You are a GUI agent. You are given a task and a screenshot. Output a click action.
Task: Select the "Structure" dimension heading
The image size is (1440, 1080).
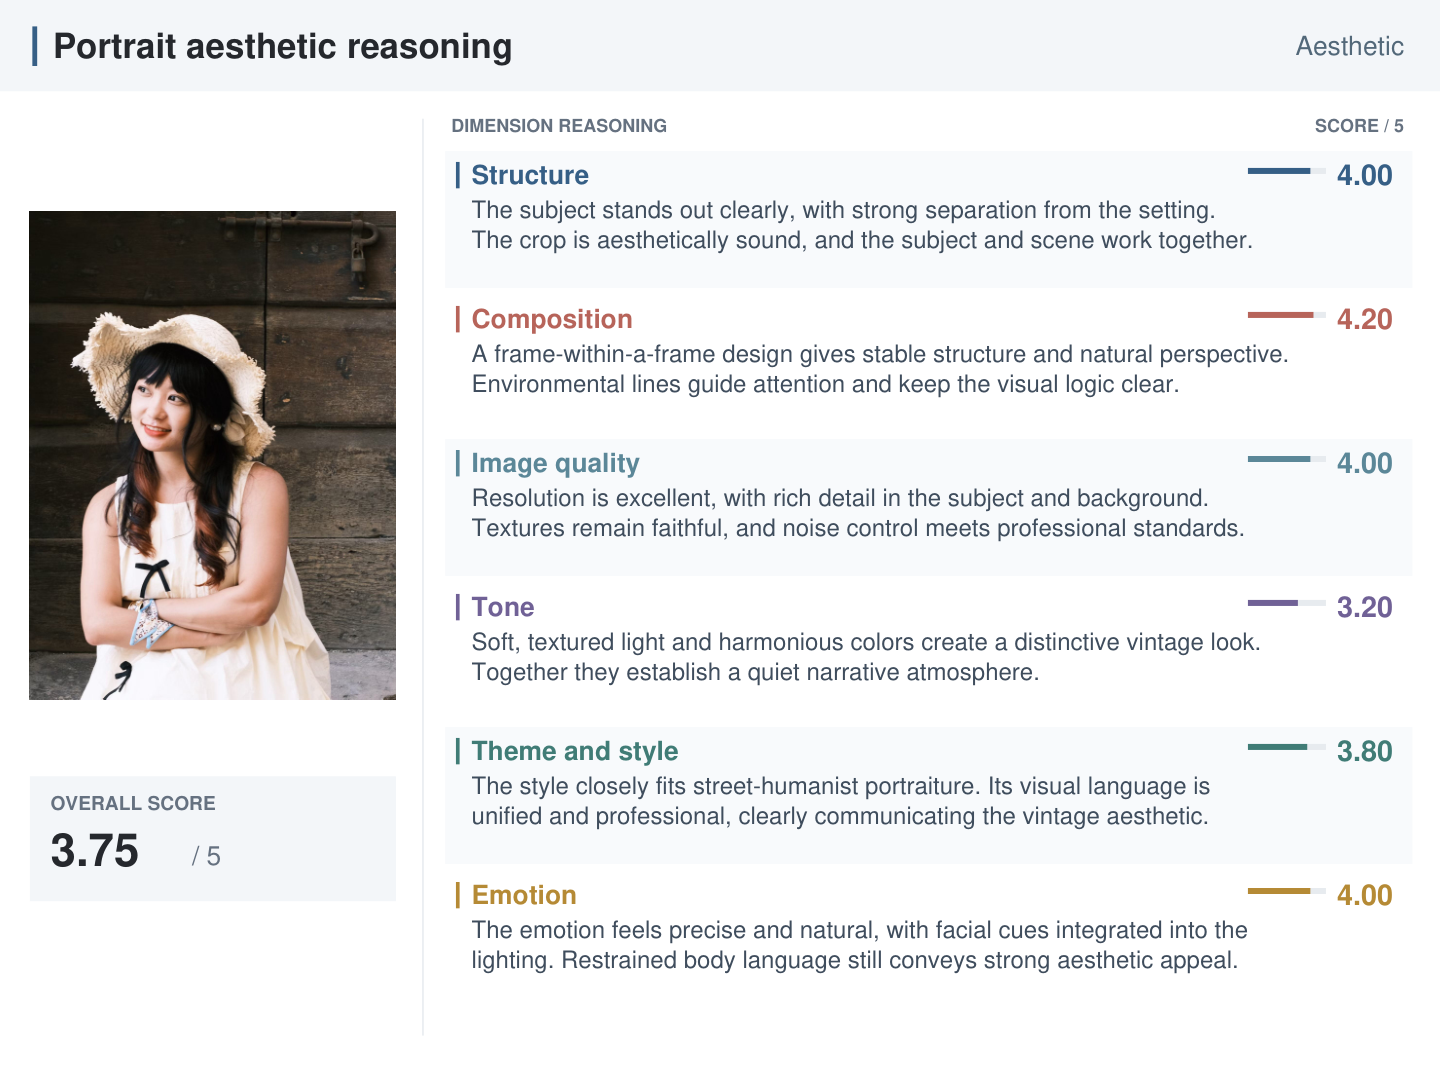click(x=530, y=175)
